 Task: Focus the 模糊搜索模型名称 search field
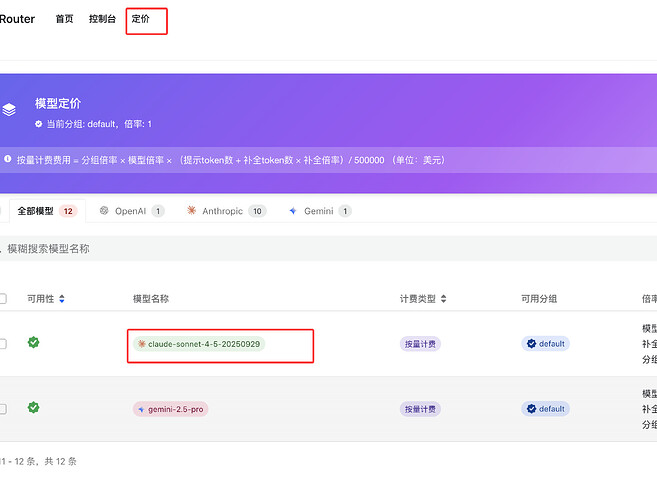(328, 249)
